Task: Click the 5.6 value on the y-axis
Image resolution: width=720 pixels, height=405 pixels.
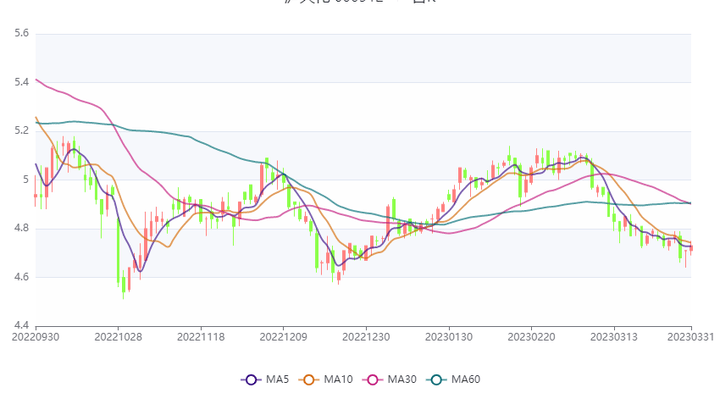Action: click(20, 34)
